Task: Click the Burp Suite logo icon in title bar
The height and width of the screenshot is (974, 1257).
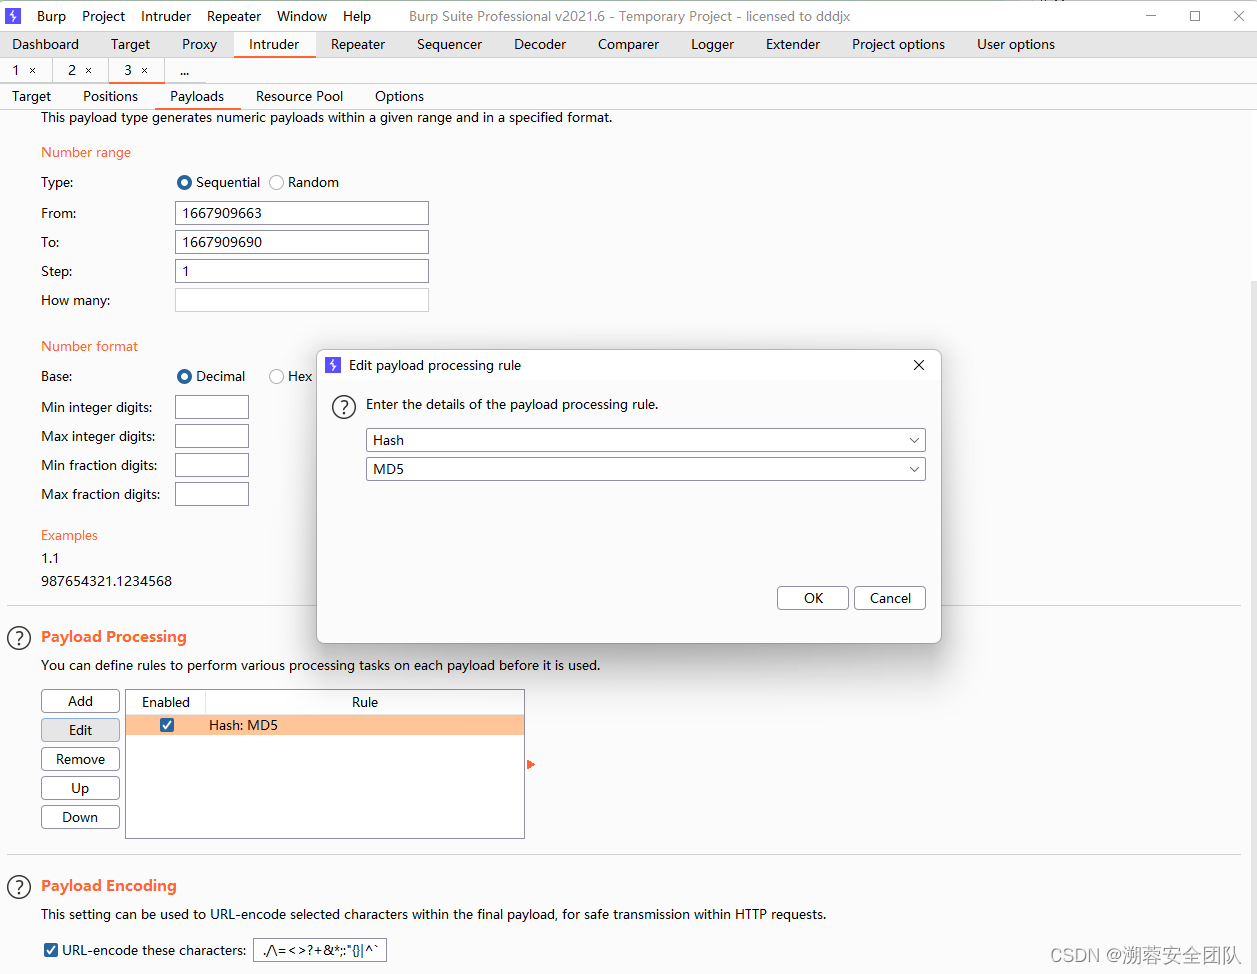Action: 13,16
